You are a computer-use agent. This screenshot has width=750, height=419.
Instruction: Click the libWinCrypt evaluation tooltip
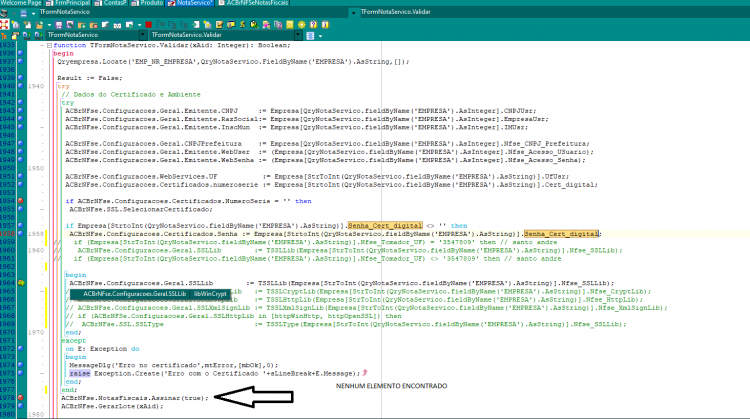coord(210,294)
